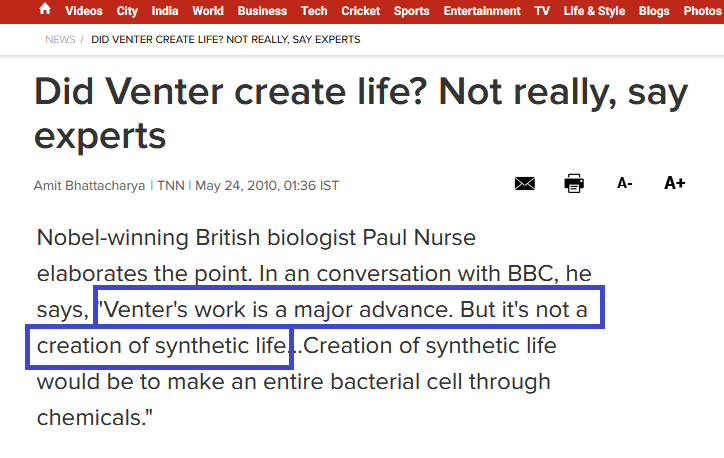Open the TV section

point(542,11)
